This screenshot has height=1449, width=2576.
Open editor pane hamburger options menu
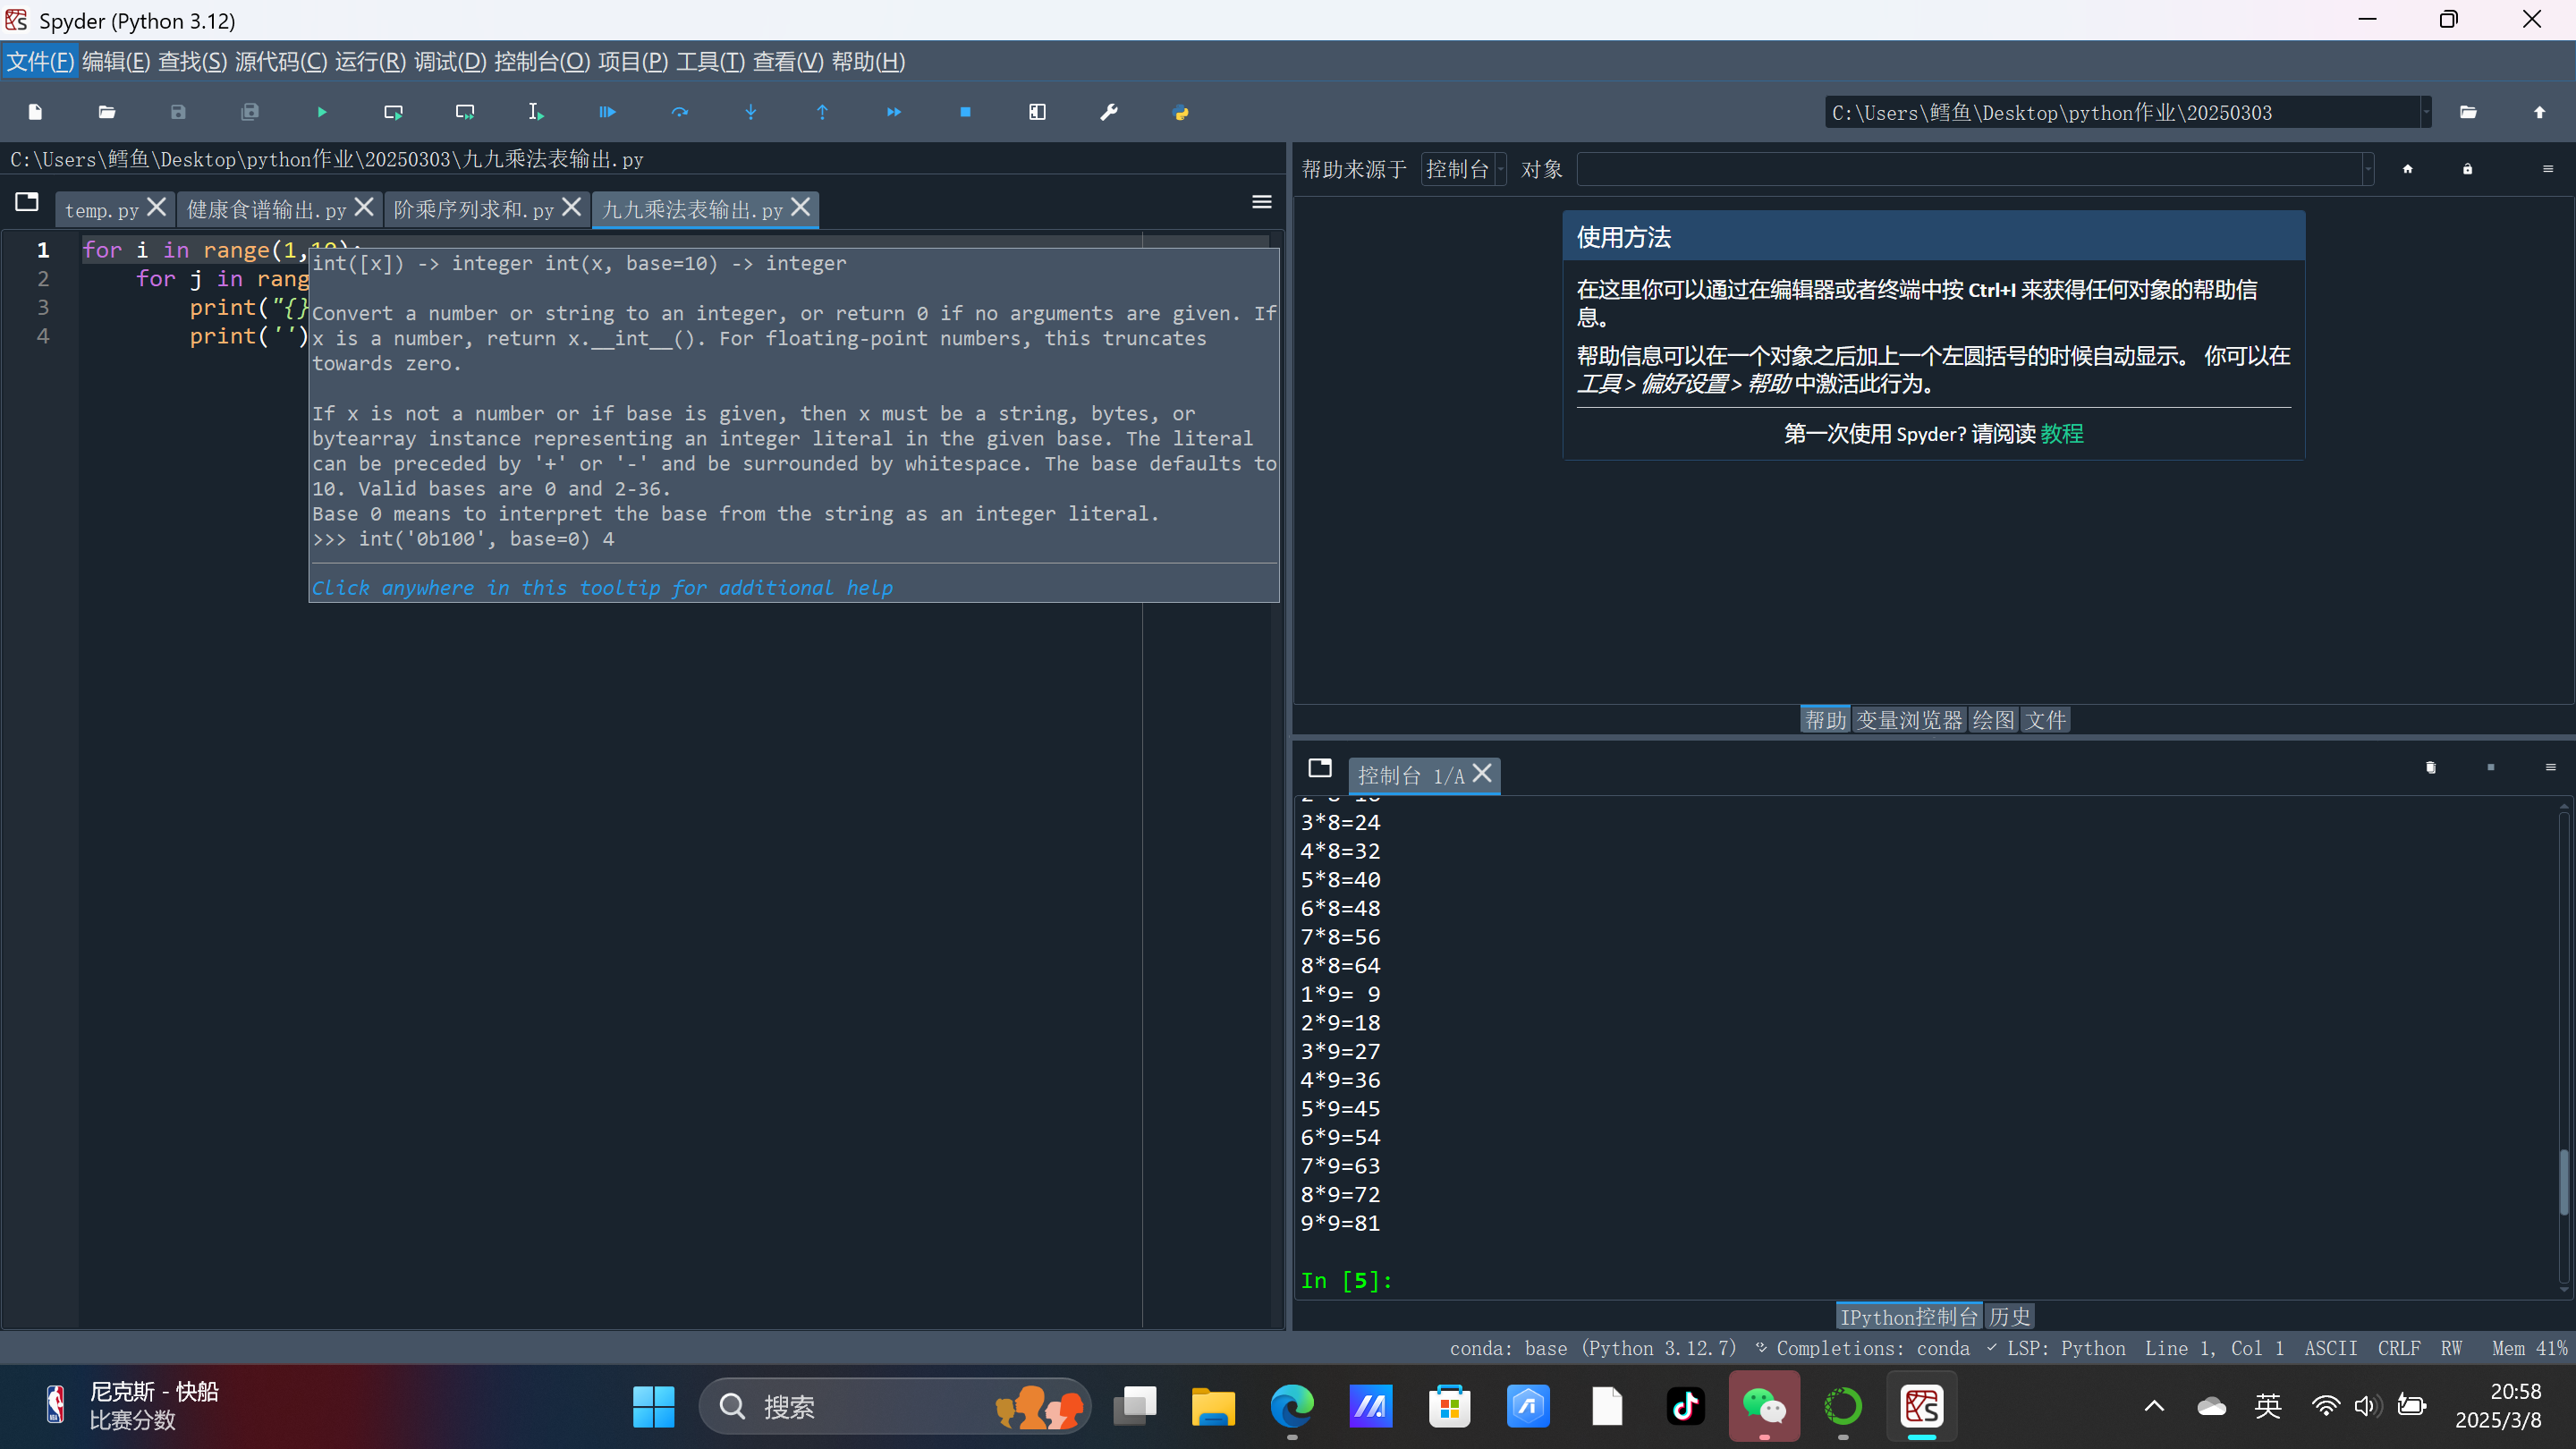coord(1261,203)
